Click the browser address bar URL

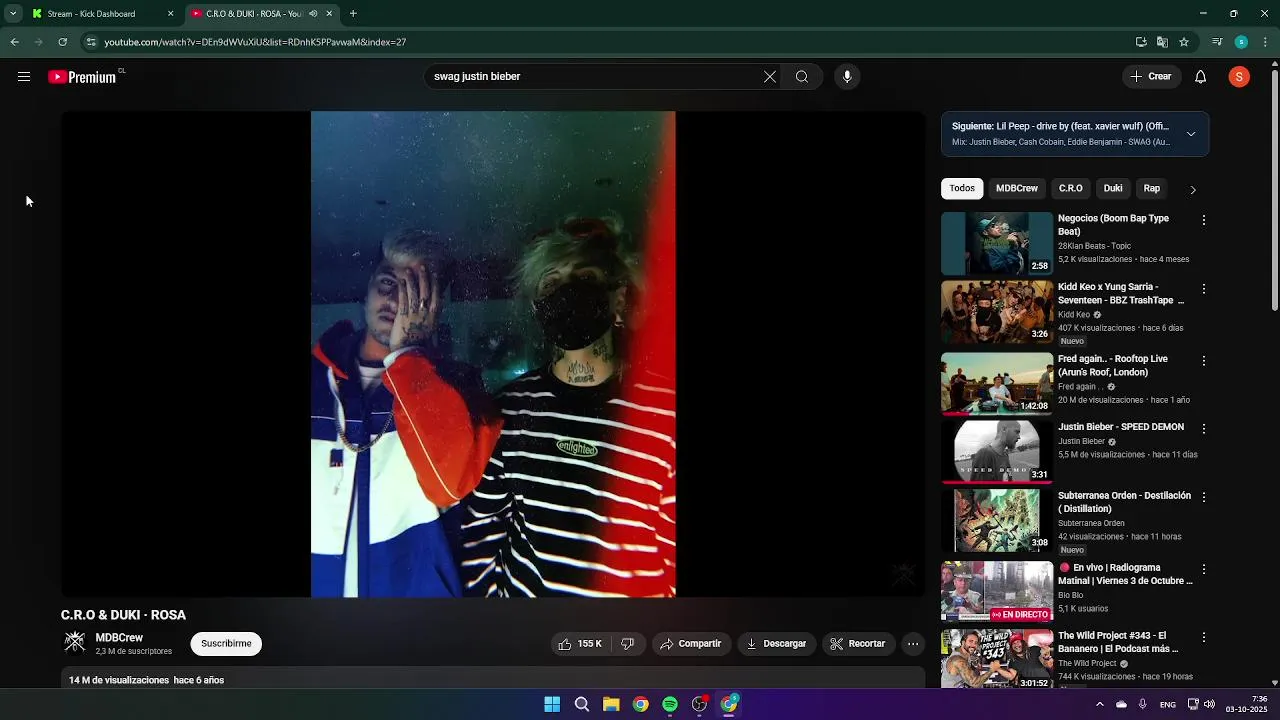(255, 42)
